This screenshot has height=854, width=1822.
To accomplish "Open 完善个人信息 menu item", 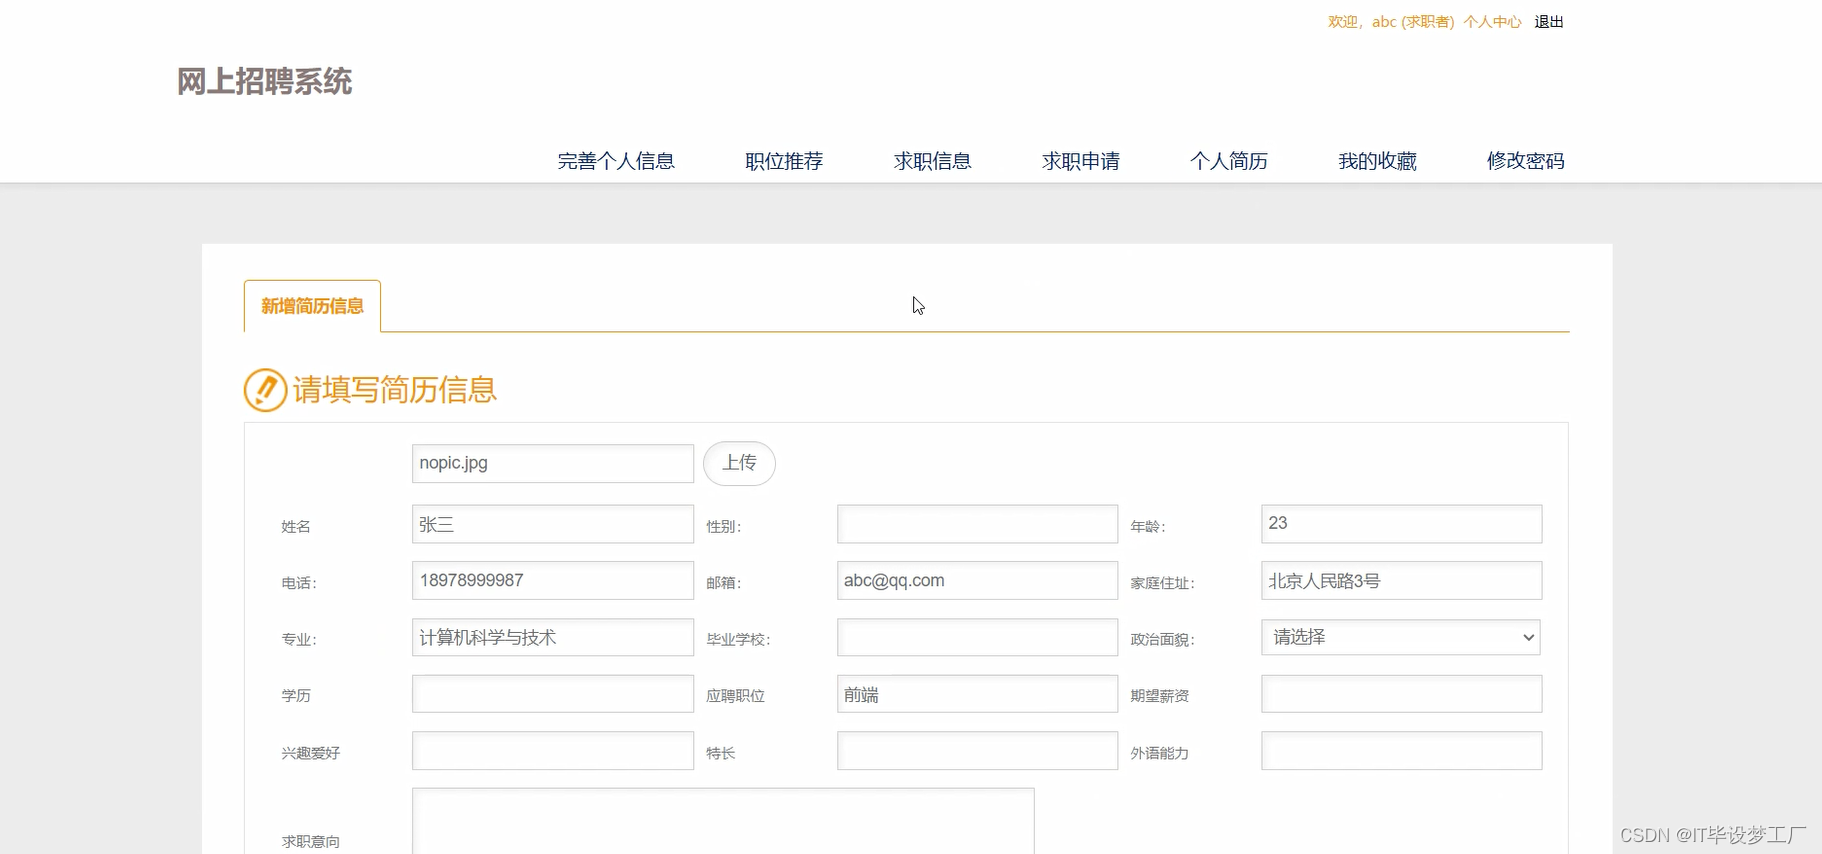I will tap(616, 161).
